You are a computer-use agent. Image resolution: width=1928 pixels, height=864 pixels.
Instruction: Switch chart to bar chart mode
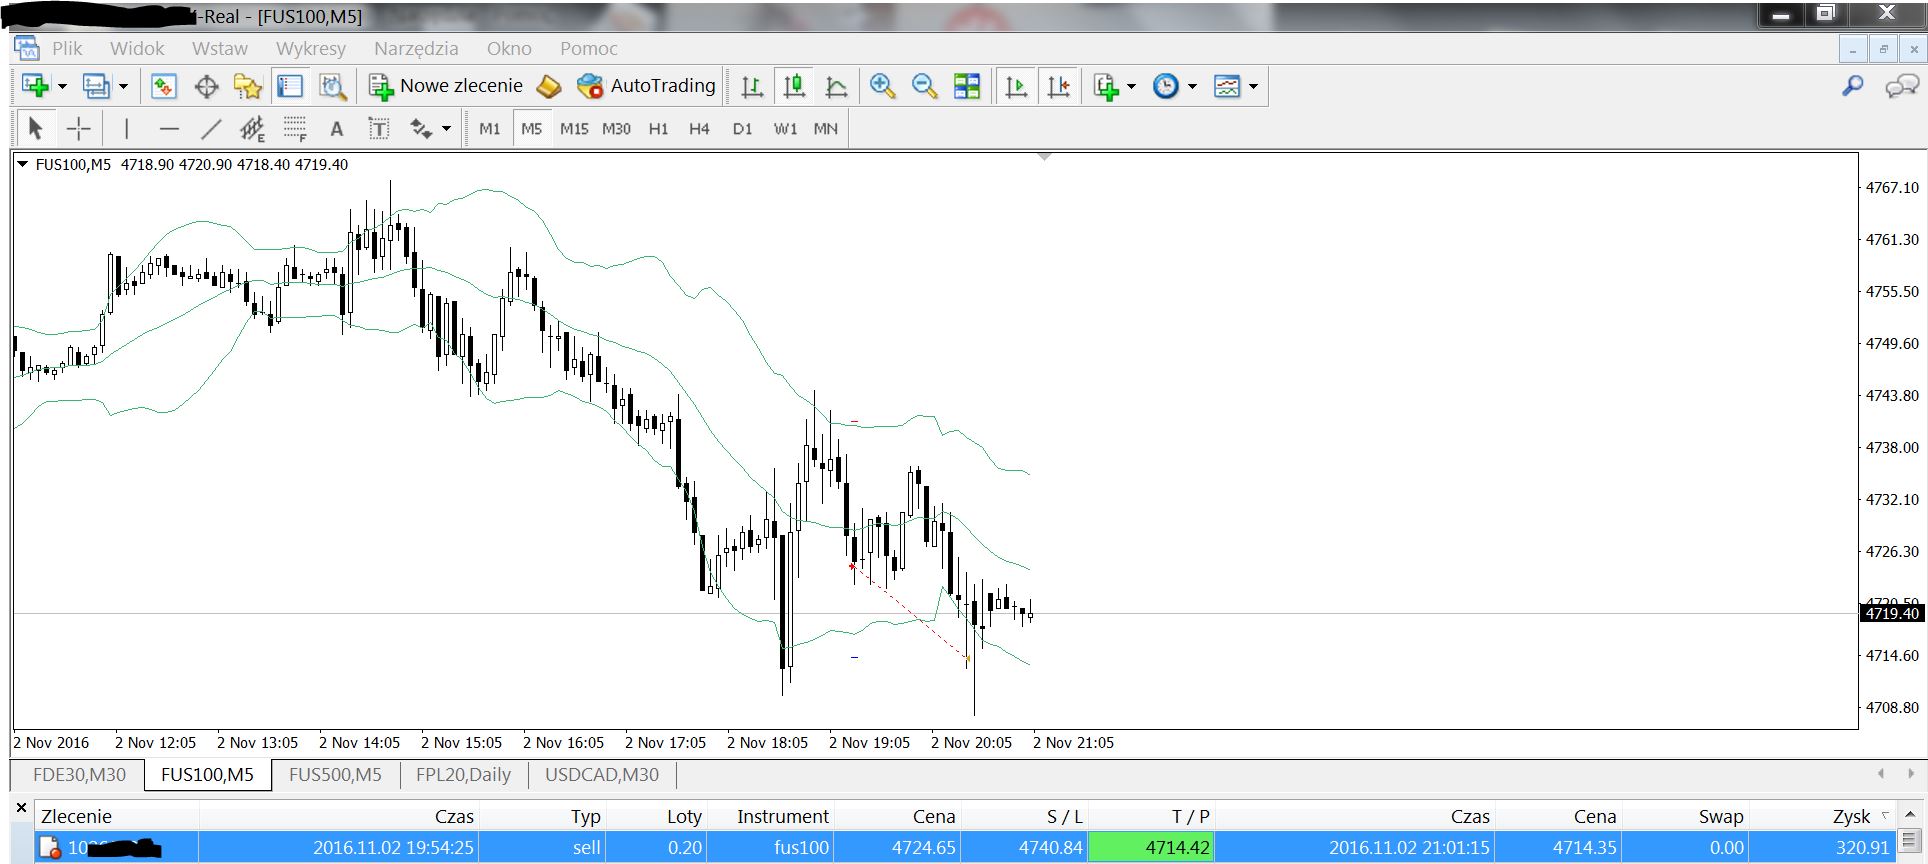coord(752,86)
